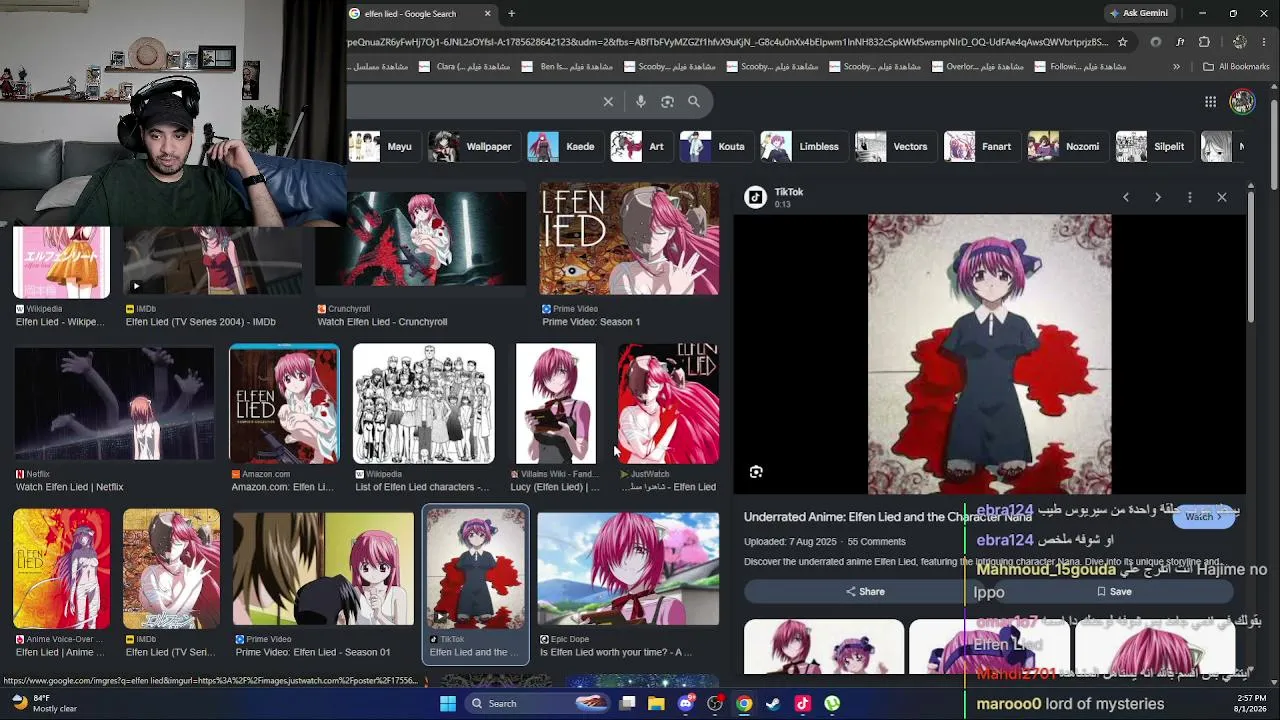Viewport: 1280px width, 720px height.
Task: Open the Netflix 'Watch Elfen Lied' thumbnail
Action: [114, 404]
